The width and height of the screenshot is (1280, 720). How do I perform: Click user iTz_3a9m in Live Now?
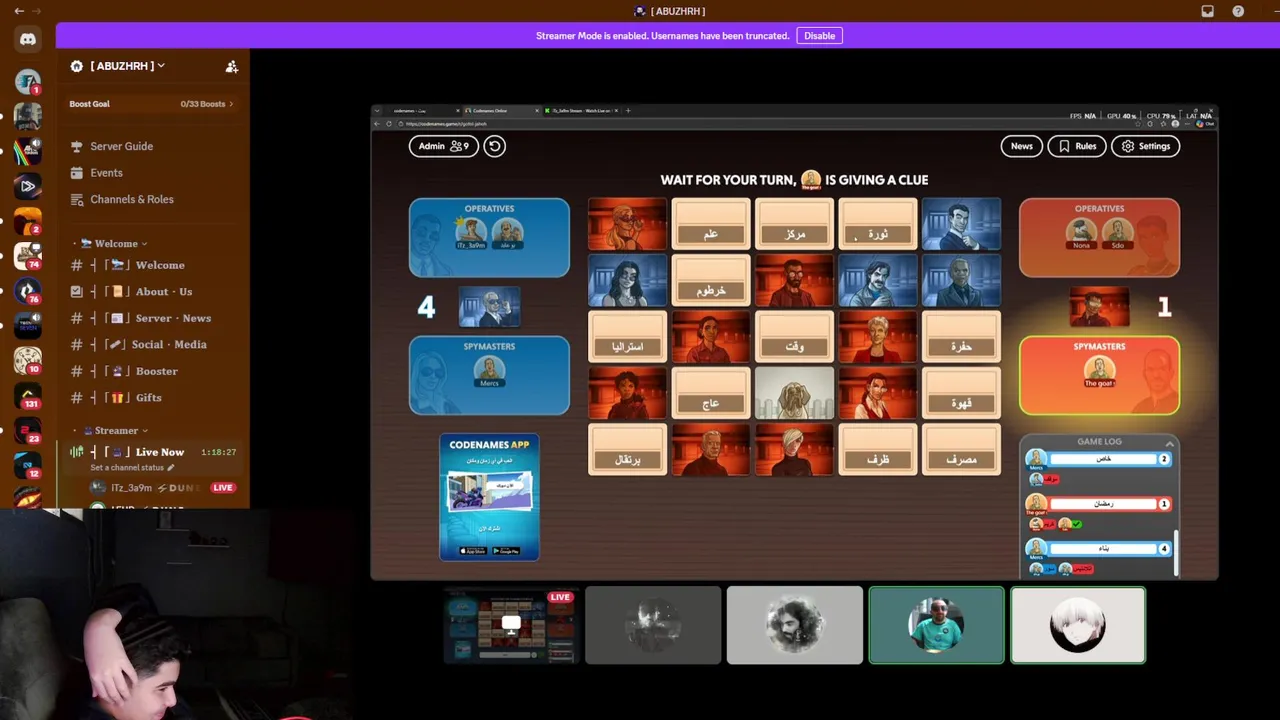click(160, 488)
